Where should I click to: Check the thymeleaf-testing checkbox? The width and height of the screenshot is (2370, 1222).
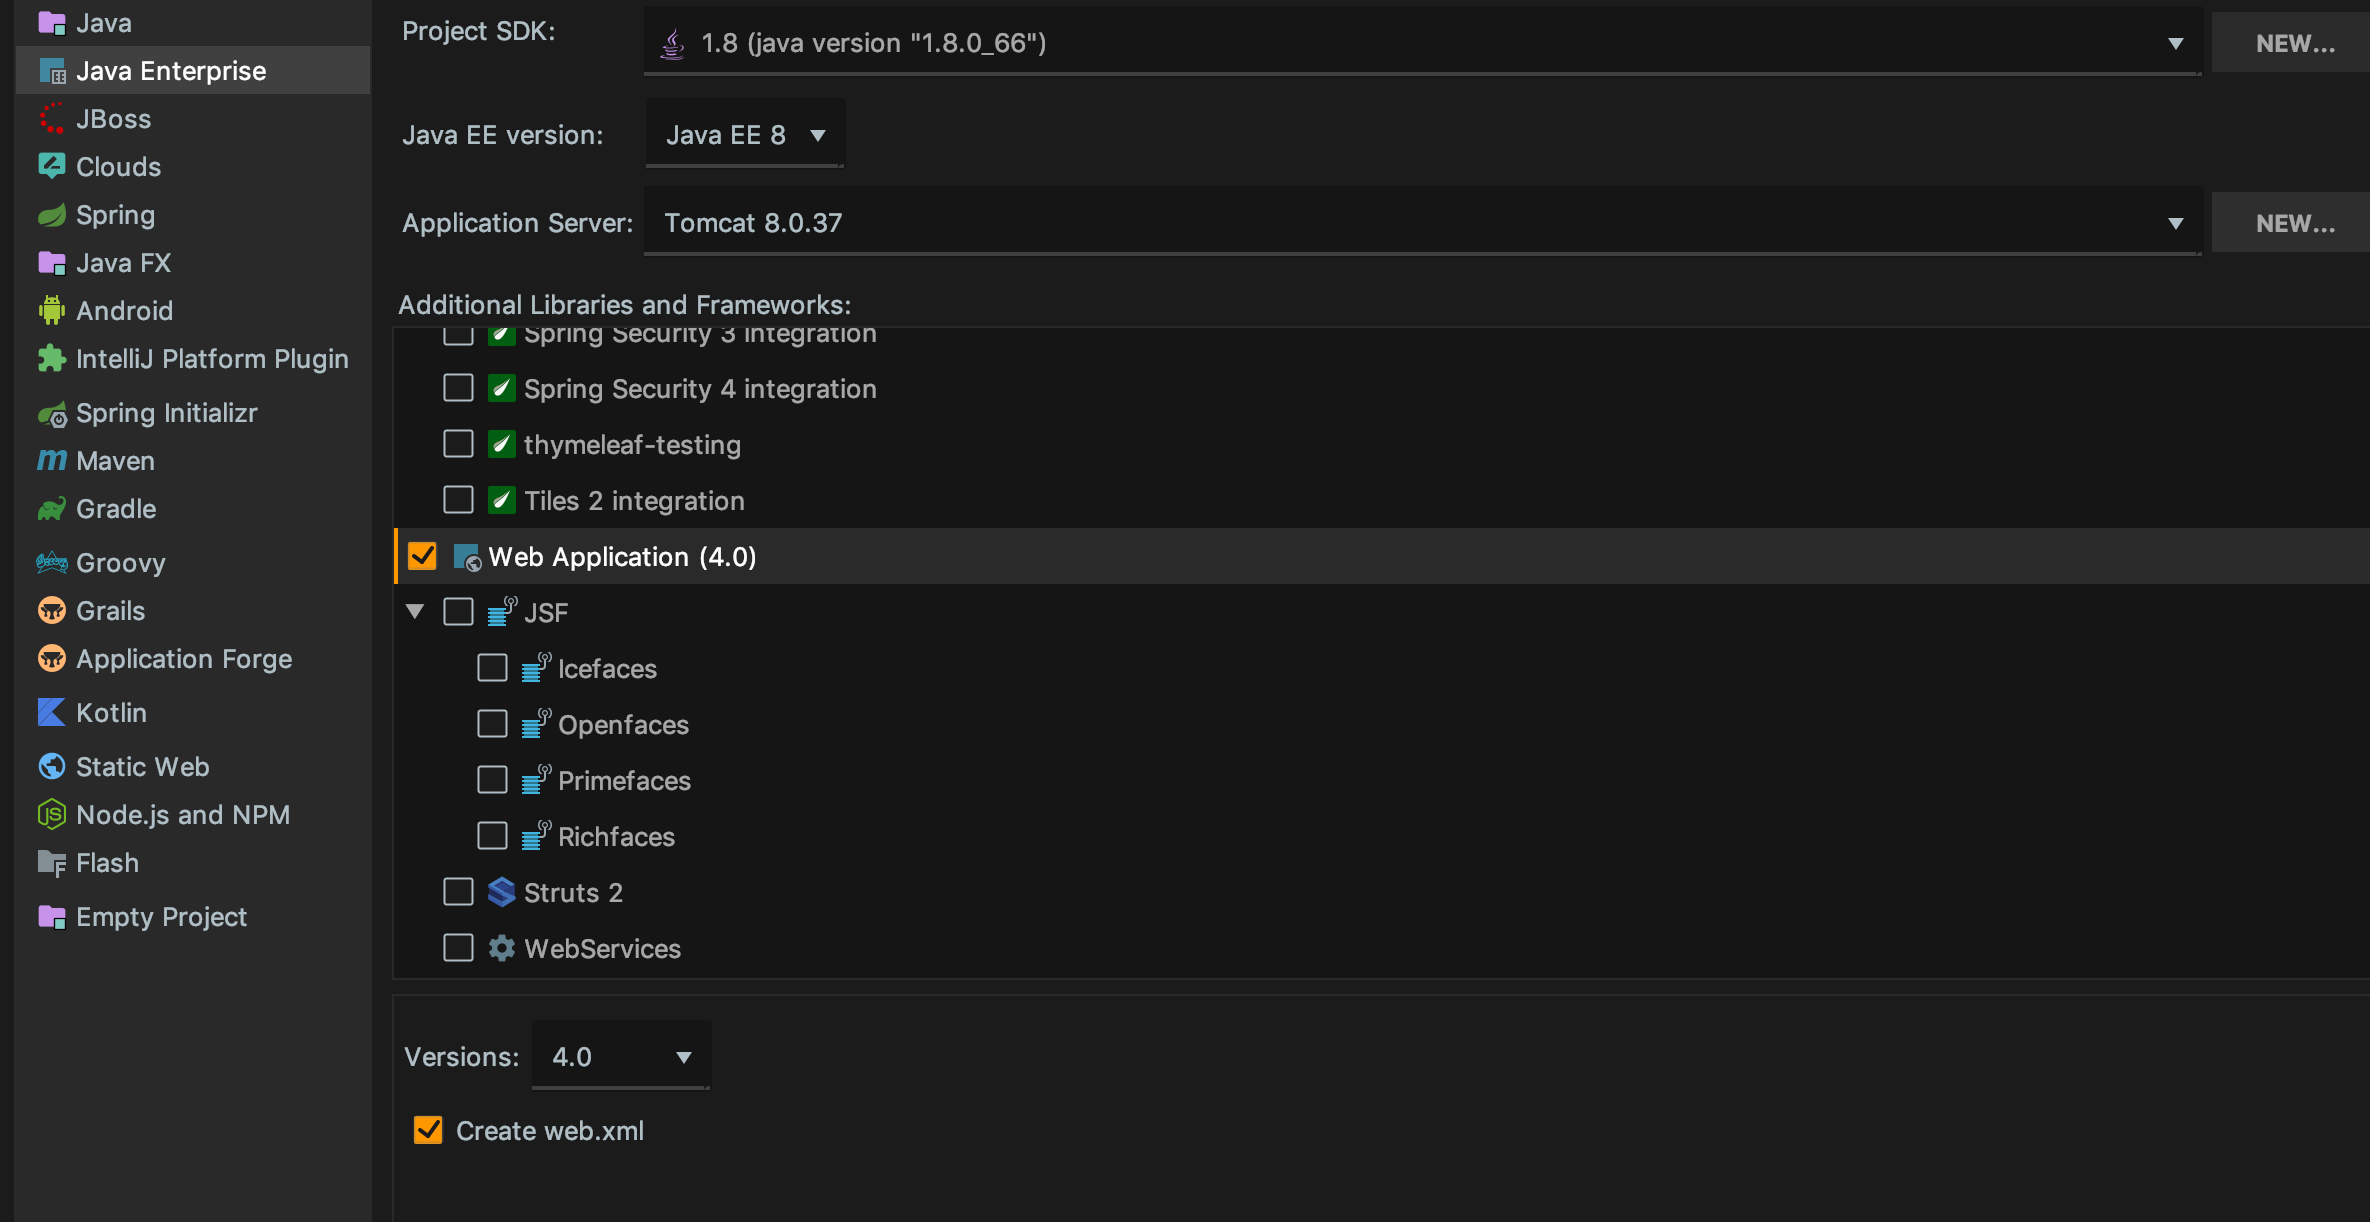tap(458, 444)
